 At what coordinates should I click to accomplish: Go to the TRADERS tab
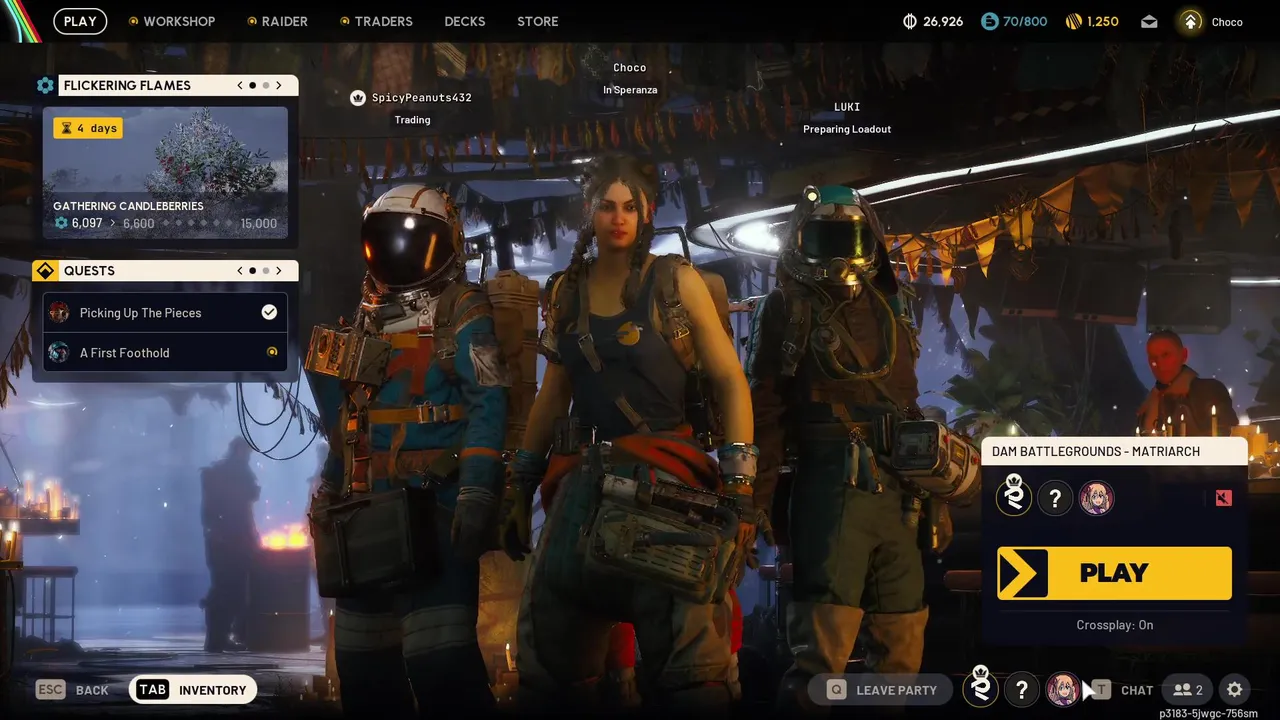coord(376,21)
